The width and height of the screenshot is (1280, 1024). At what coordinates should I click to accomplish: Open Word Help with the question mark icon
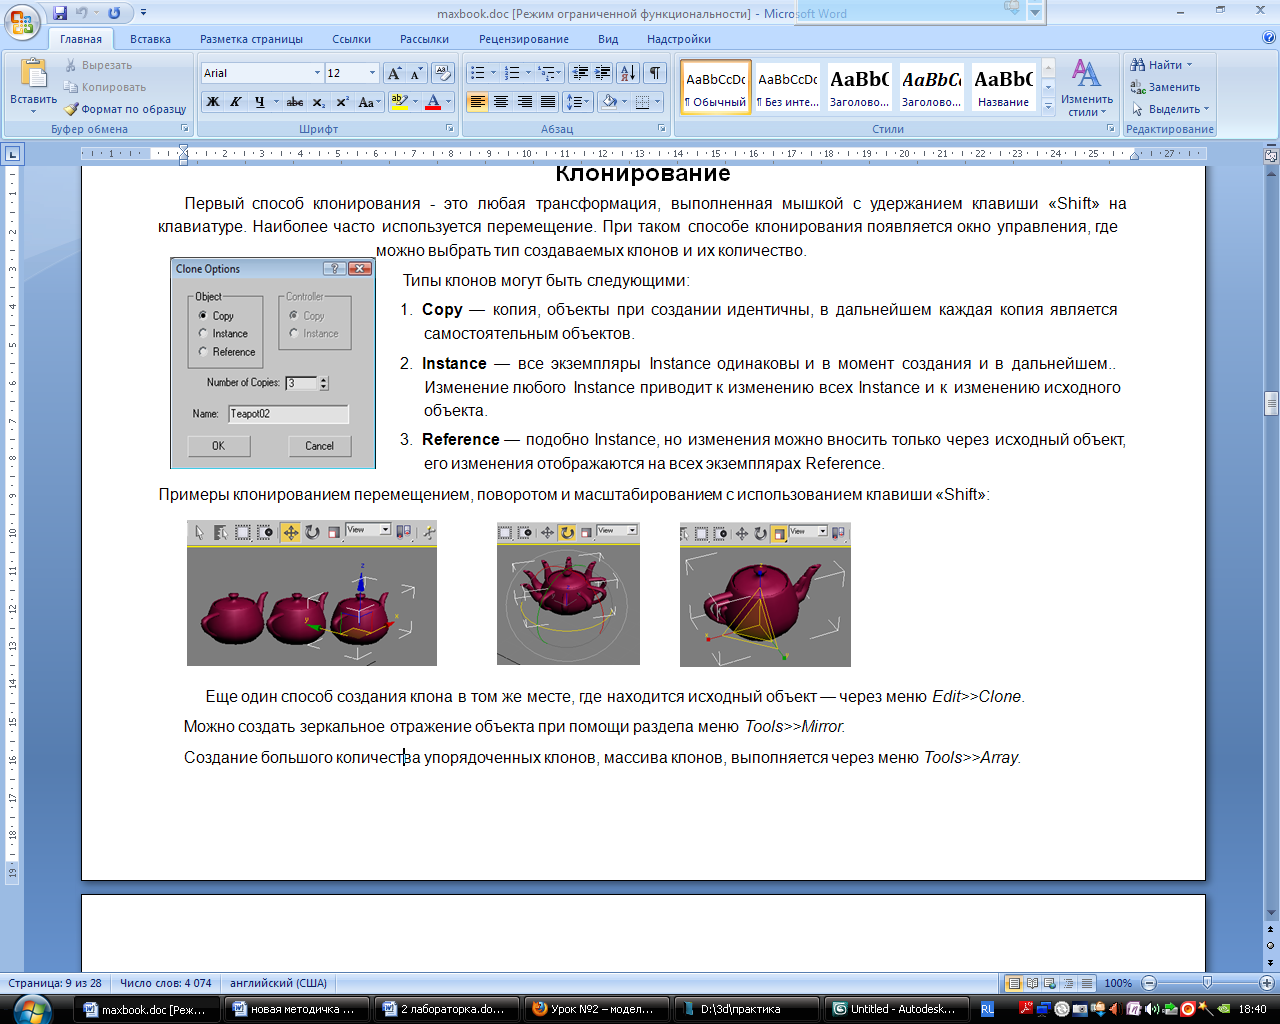(x=1269, y=38)
